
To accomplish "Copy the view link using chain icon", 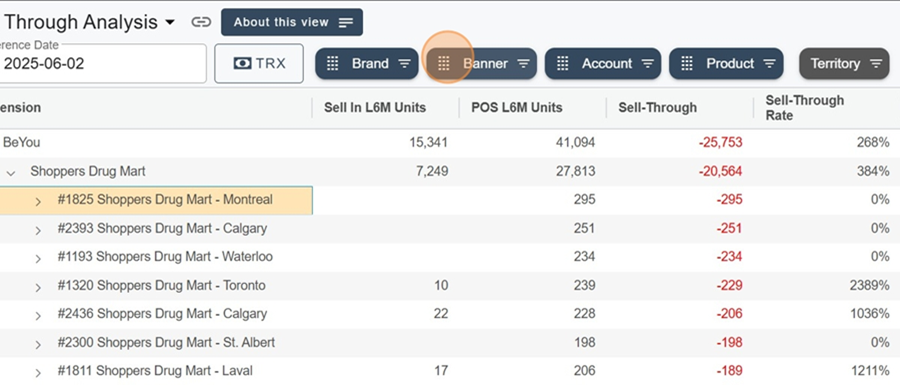I will (x=201, y=22).
